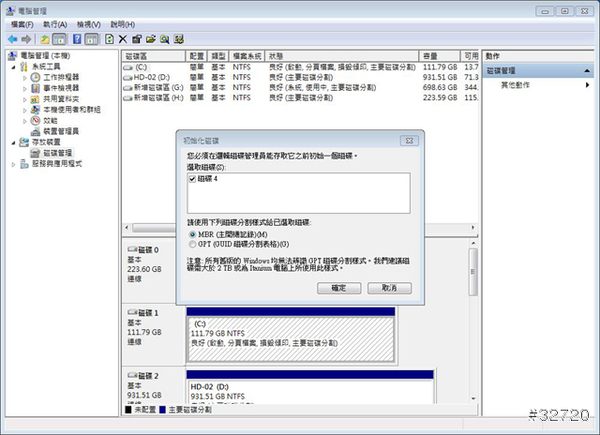Click the 確定 button in the dialog
This screenshot has width=600, height=435.
coord(338,287)
